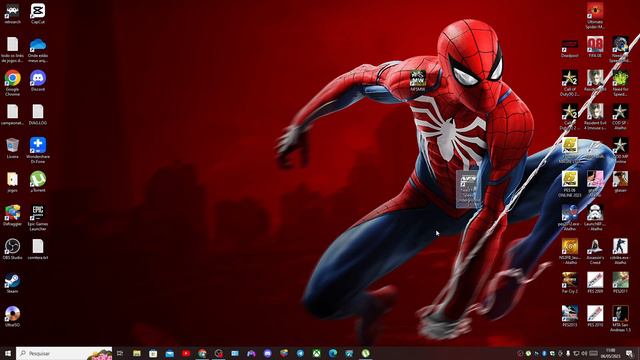Open the Discord desktop shortcut
The image size is (640, 360).
(x=38, y=81)
